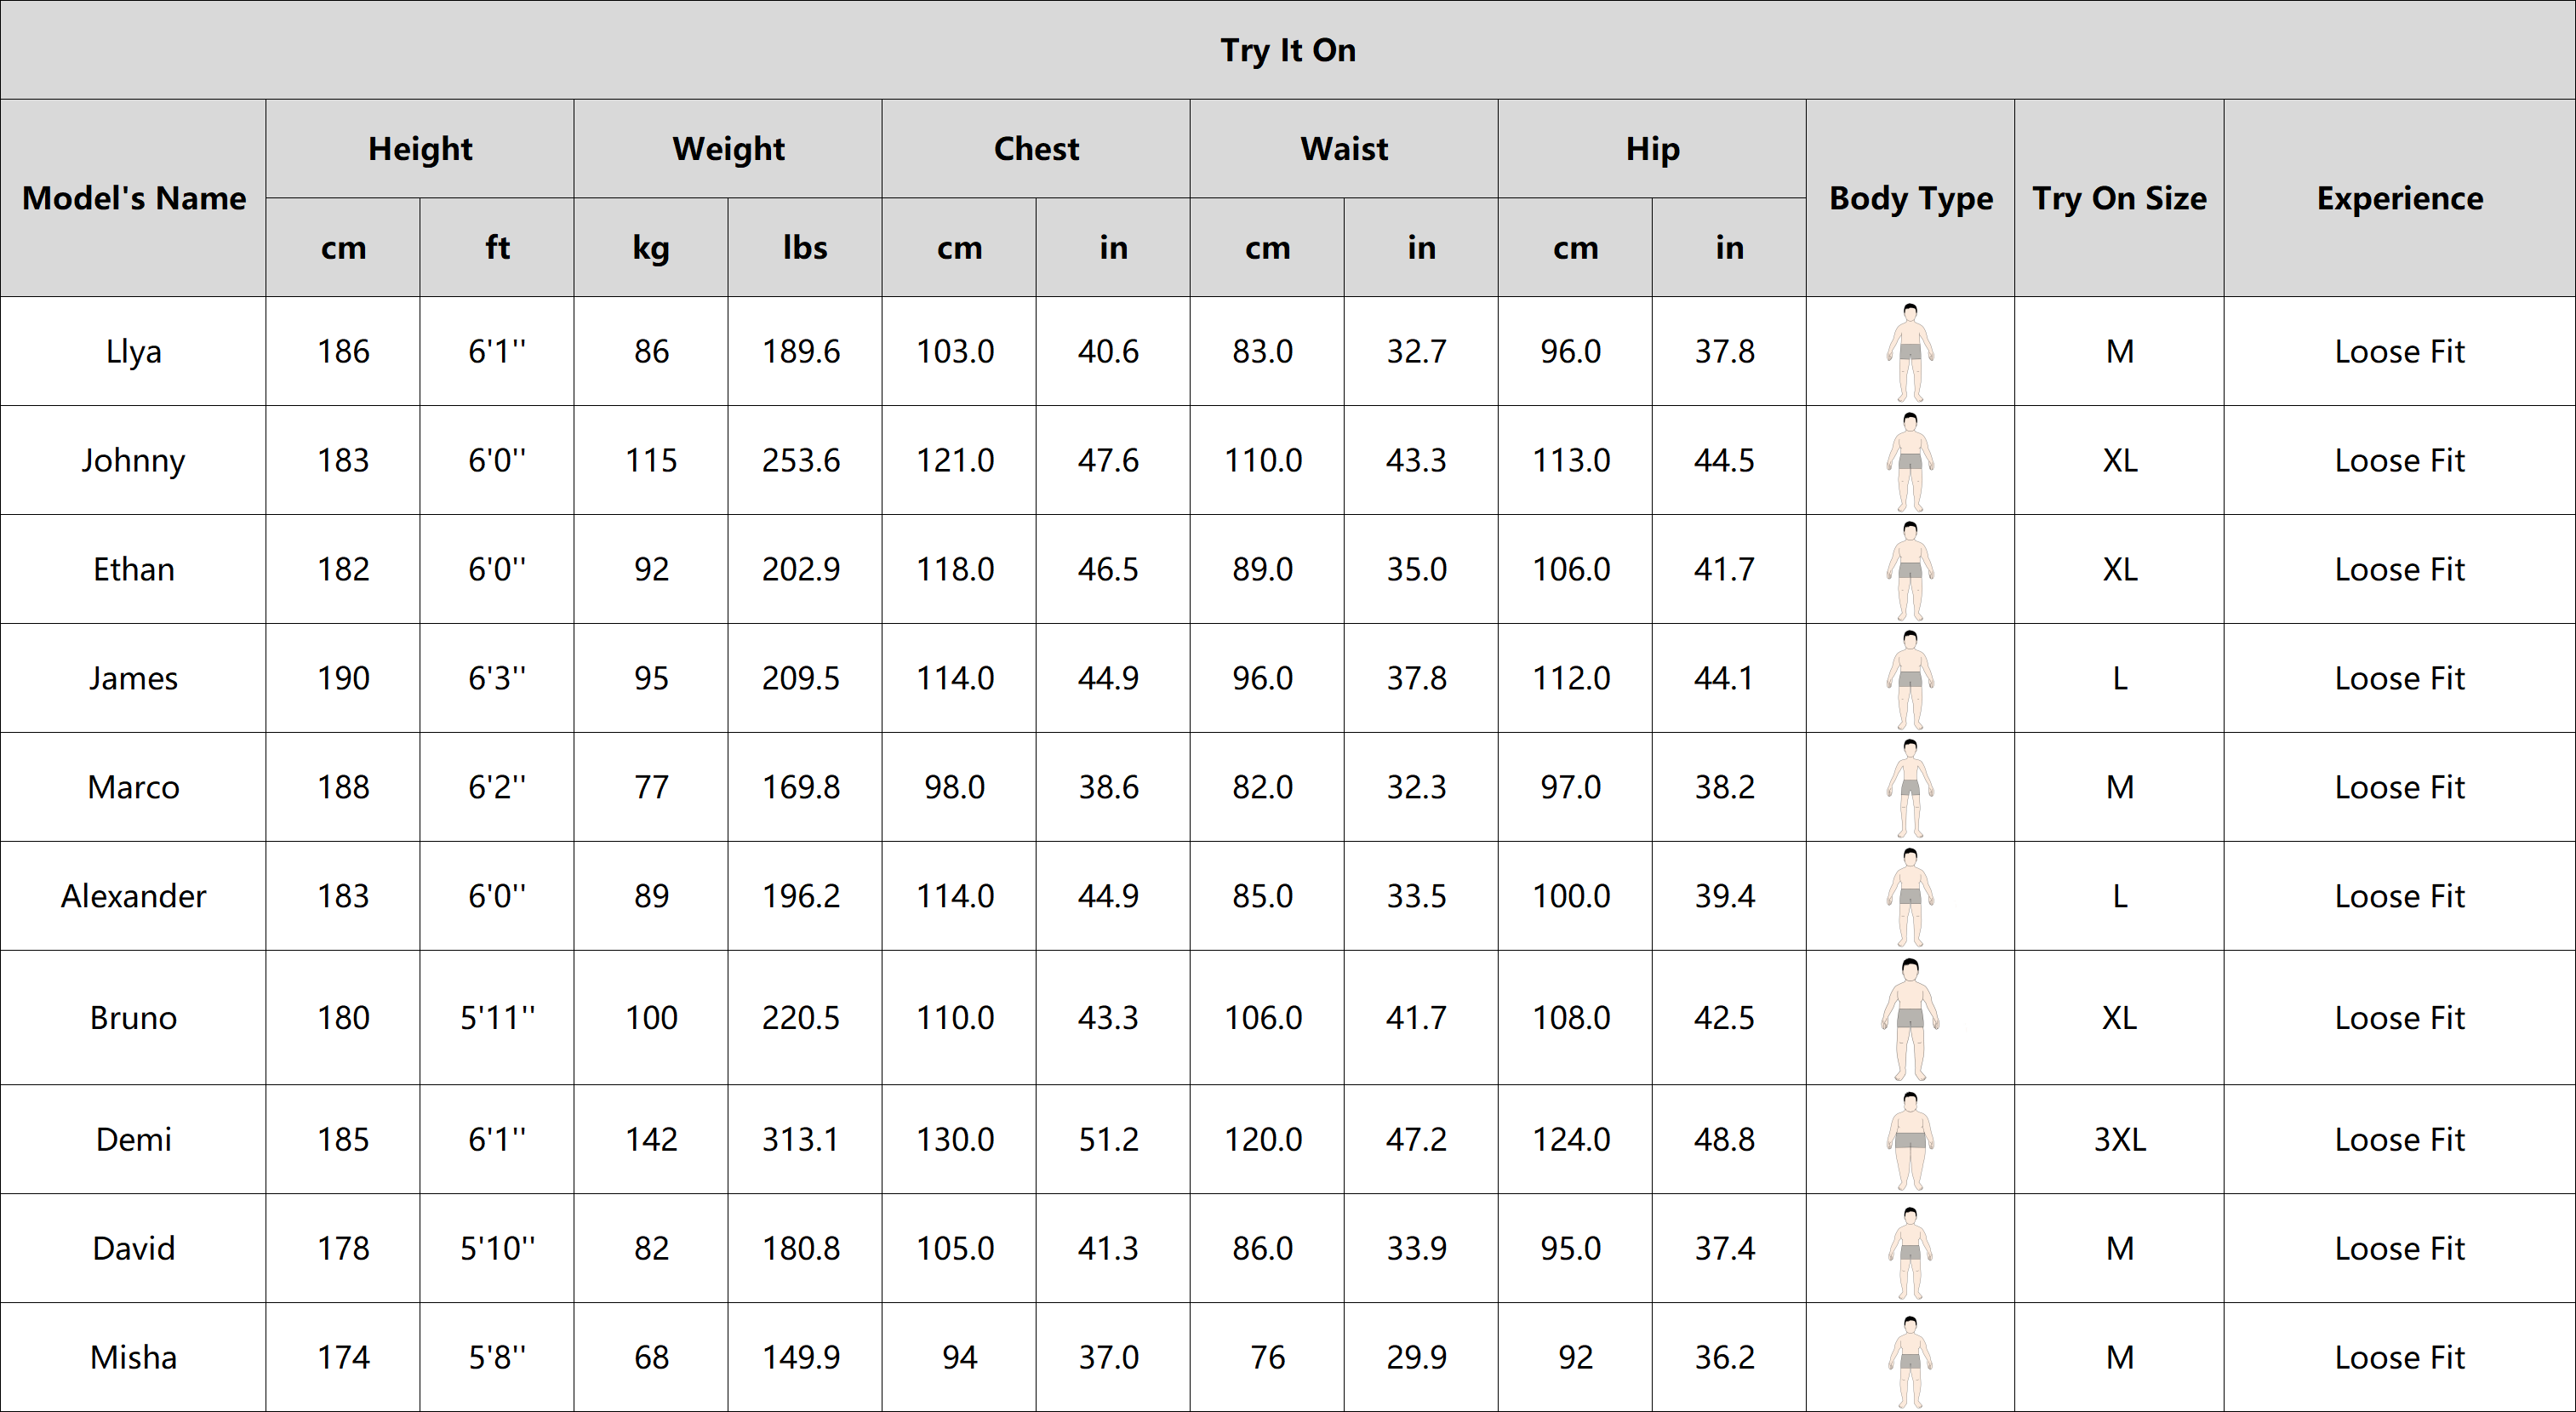
Task: Click Misha's body type figure icon
Action: [1910, 1360]
